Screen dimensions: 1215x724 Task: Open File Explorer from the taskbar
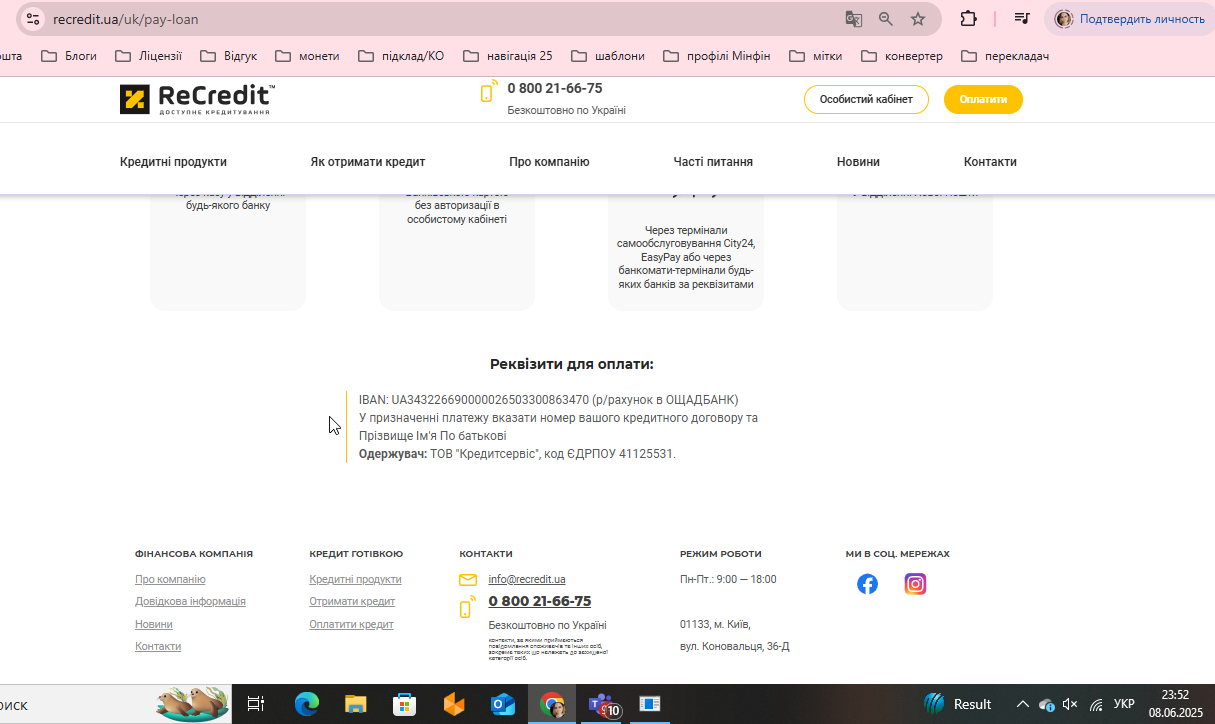point(356,704)
